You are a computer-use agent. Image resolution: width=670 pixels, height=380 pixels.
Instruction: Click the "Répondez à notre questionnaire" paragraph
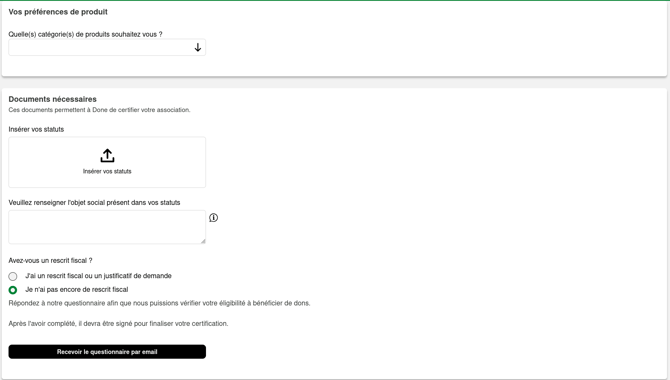pyautogui.click(x=159, y=303)
